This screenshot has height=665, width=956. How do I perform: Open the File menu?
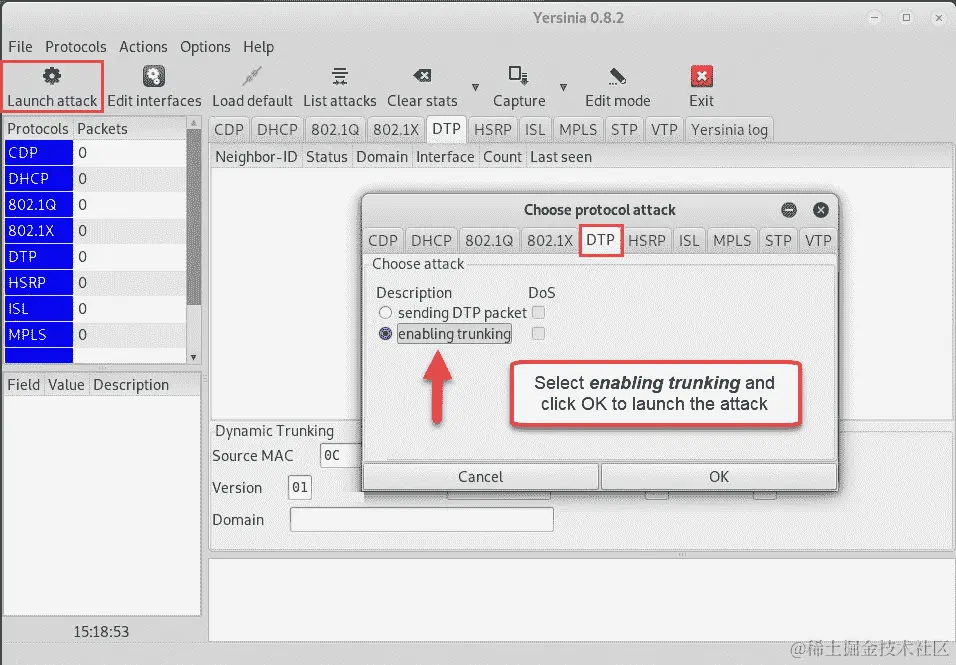(x=20, y=47)
